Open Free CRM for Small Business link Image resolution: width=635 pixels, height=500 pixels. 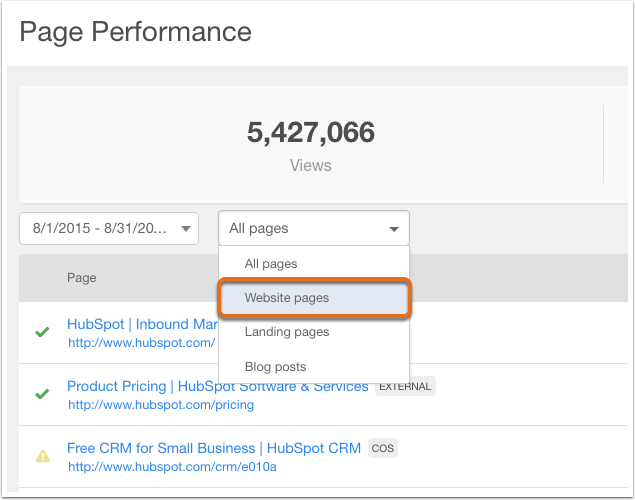click(x=214, y=448)
